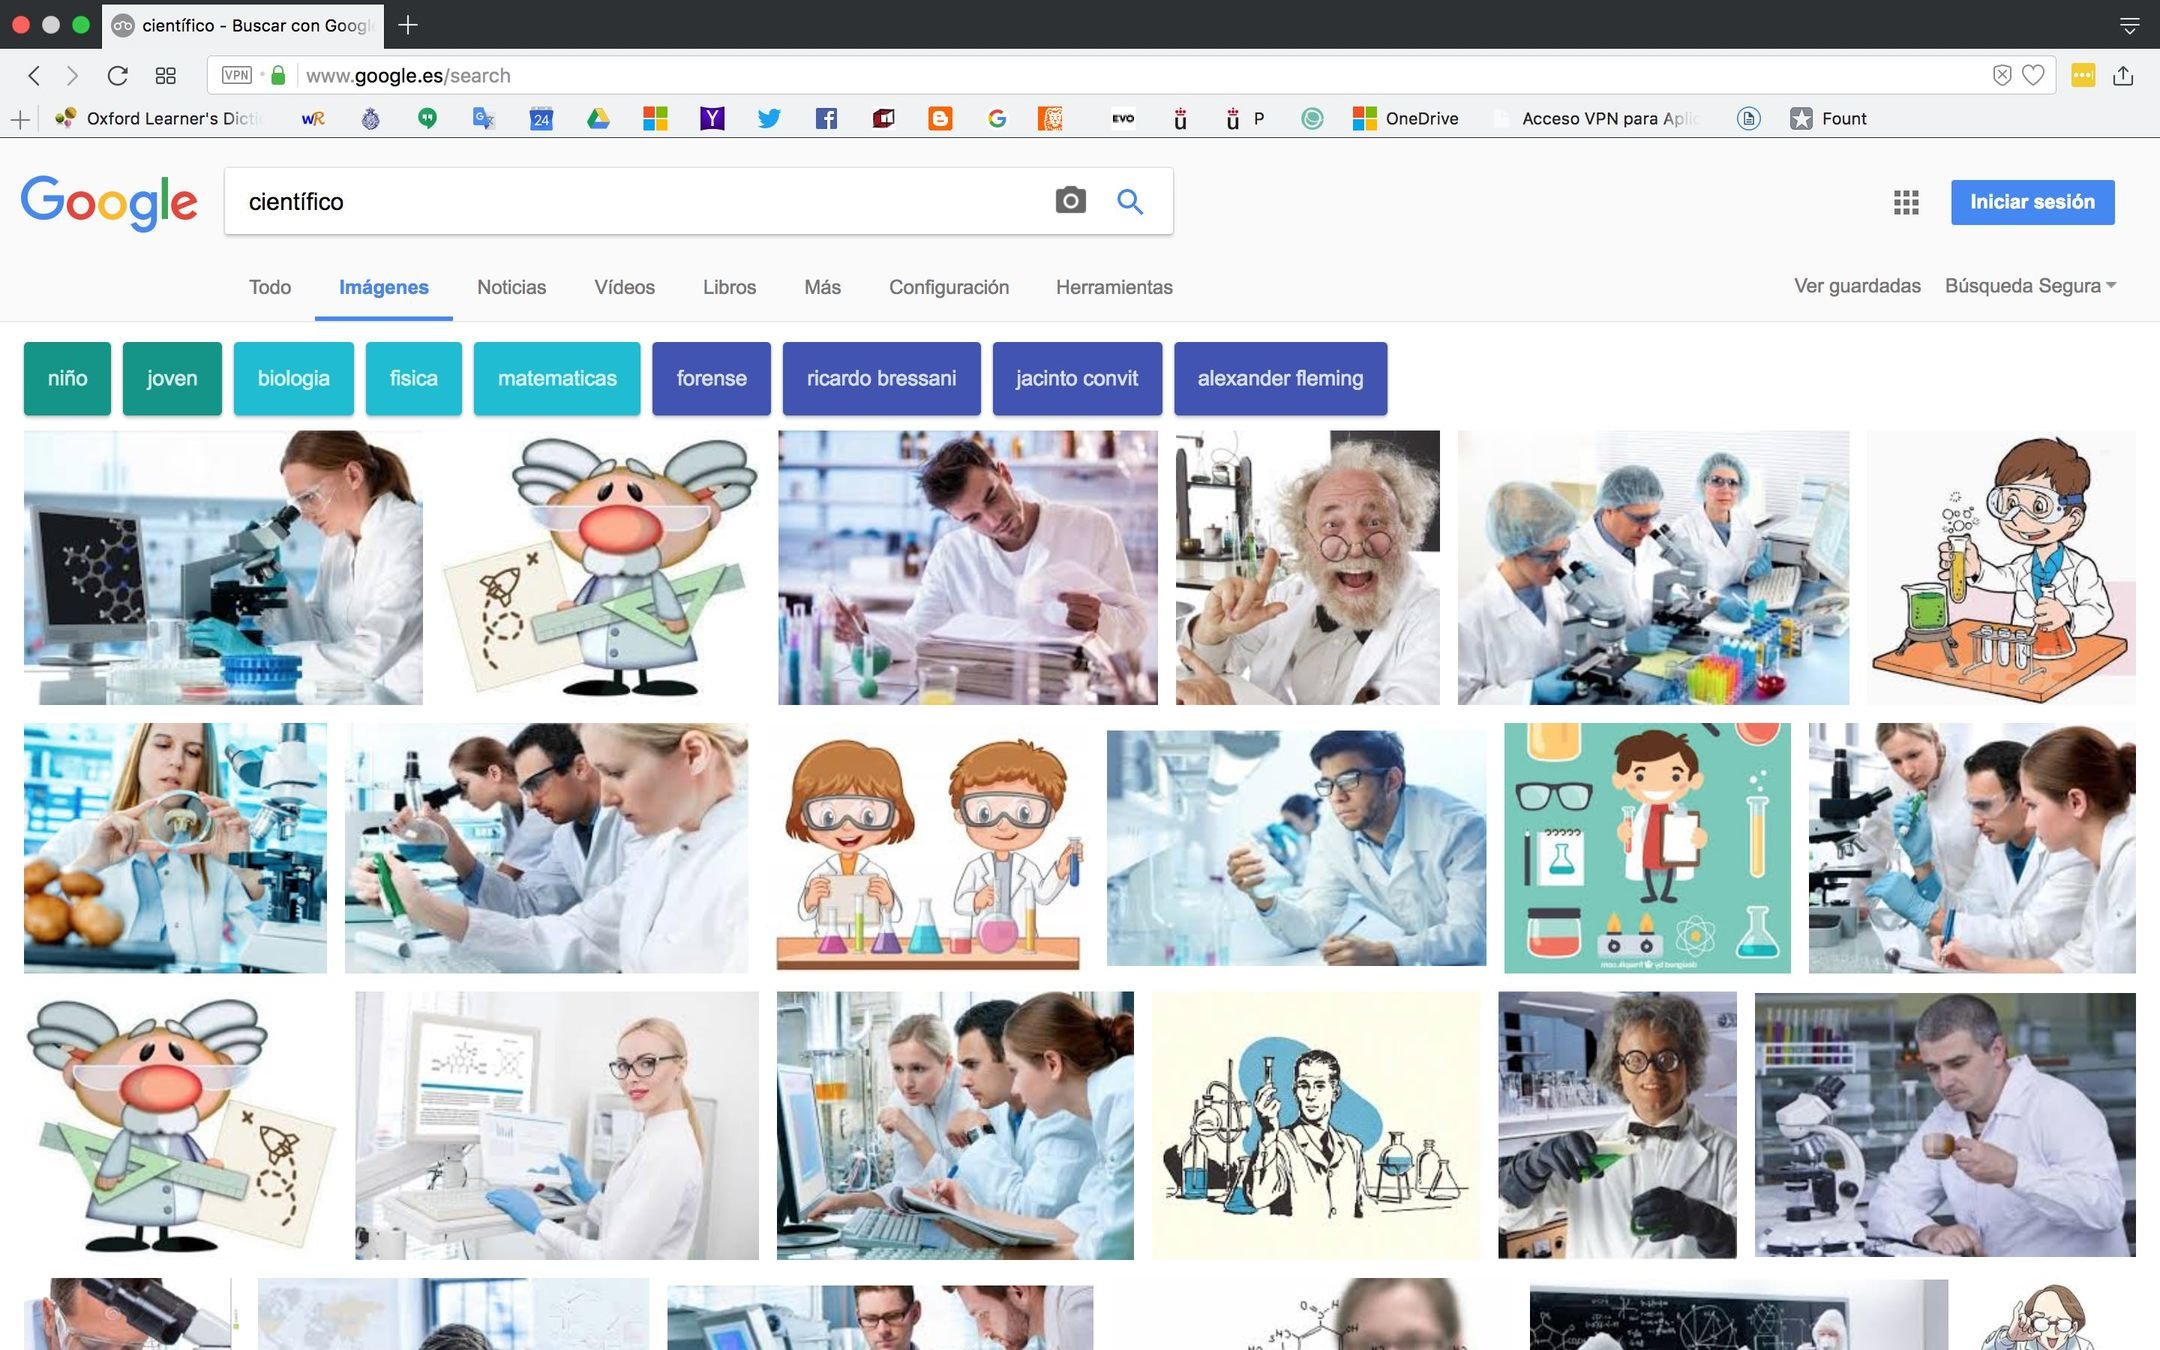2160x1350 pixels.
Task: Expand the Búsqueda Segura dropdown
Action: (x=2030, y=286)
